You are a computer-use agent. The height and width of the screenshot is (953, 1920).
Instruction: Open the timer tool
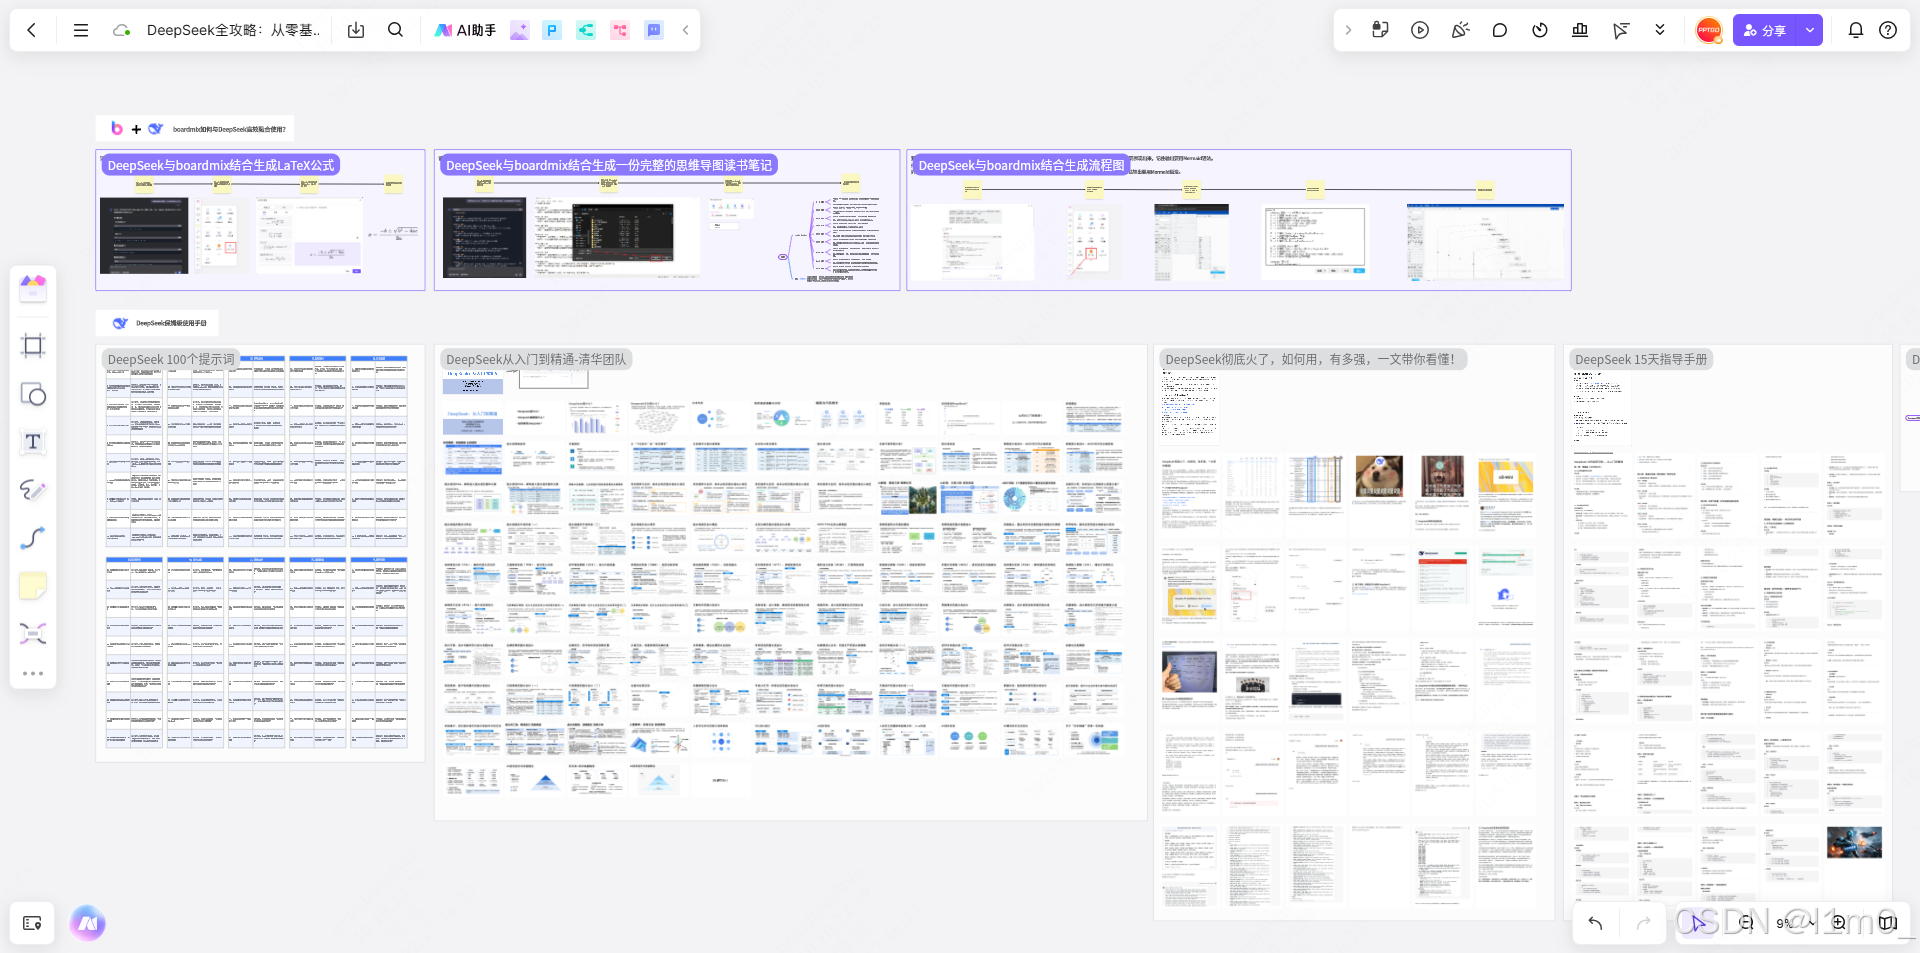pos(1540,30)
